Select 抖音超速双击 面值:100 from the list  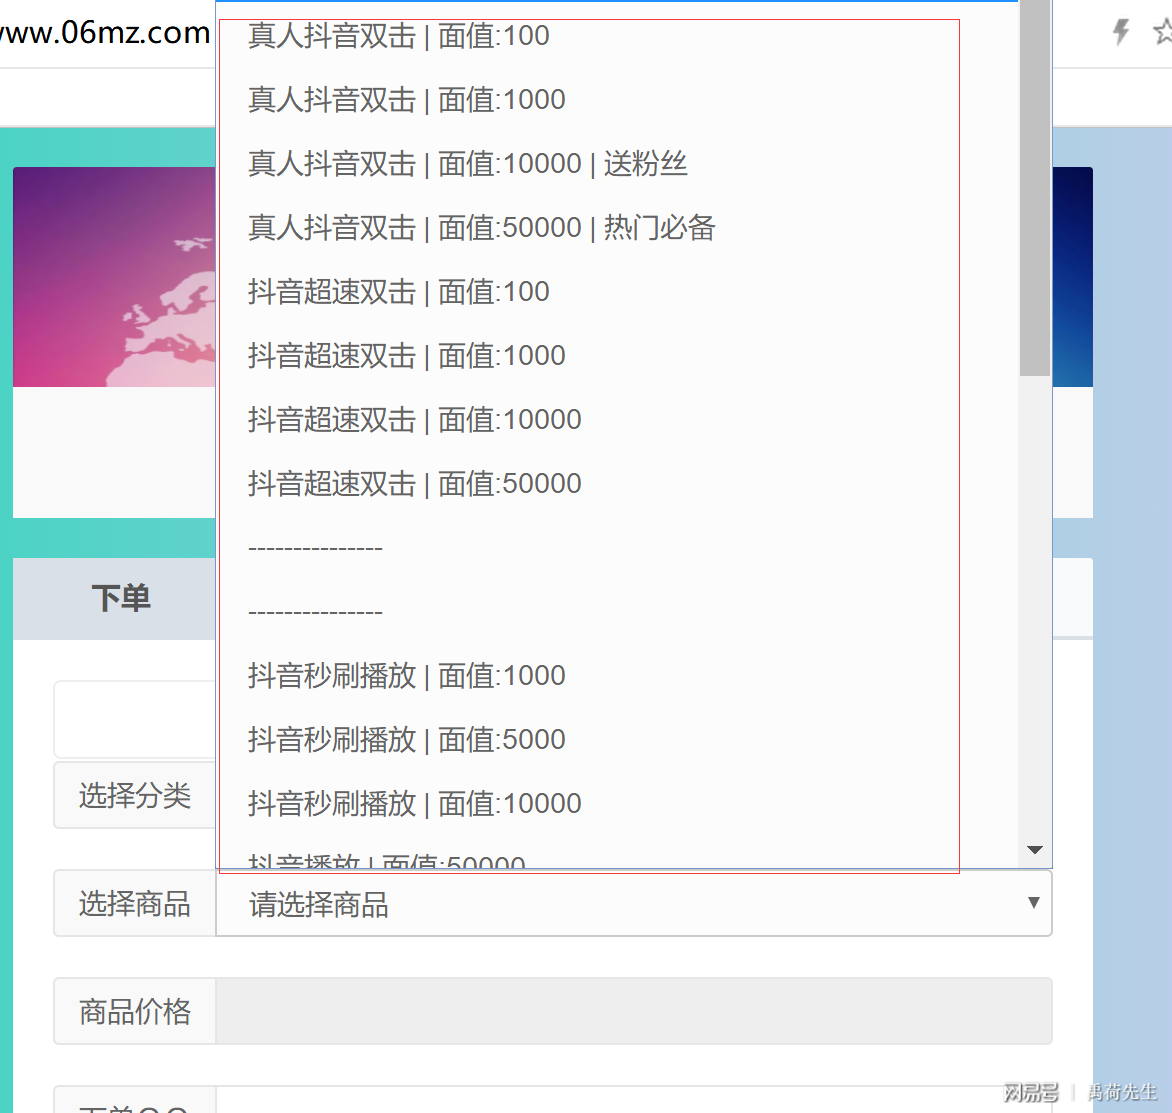pyautogui.click(x=397, y=291)
